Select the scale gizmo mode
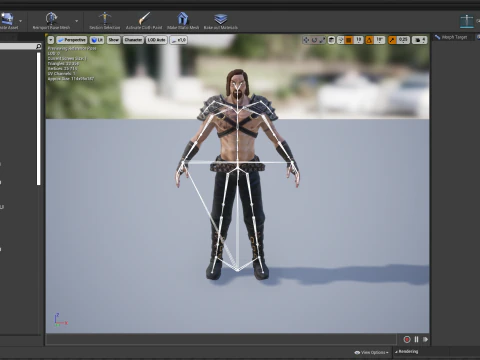The width and height of the screenshot is (480, 360). click(322, 40)
